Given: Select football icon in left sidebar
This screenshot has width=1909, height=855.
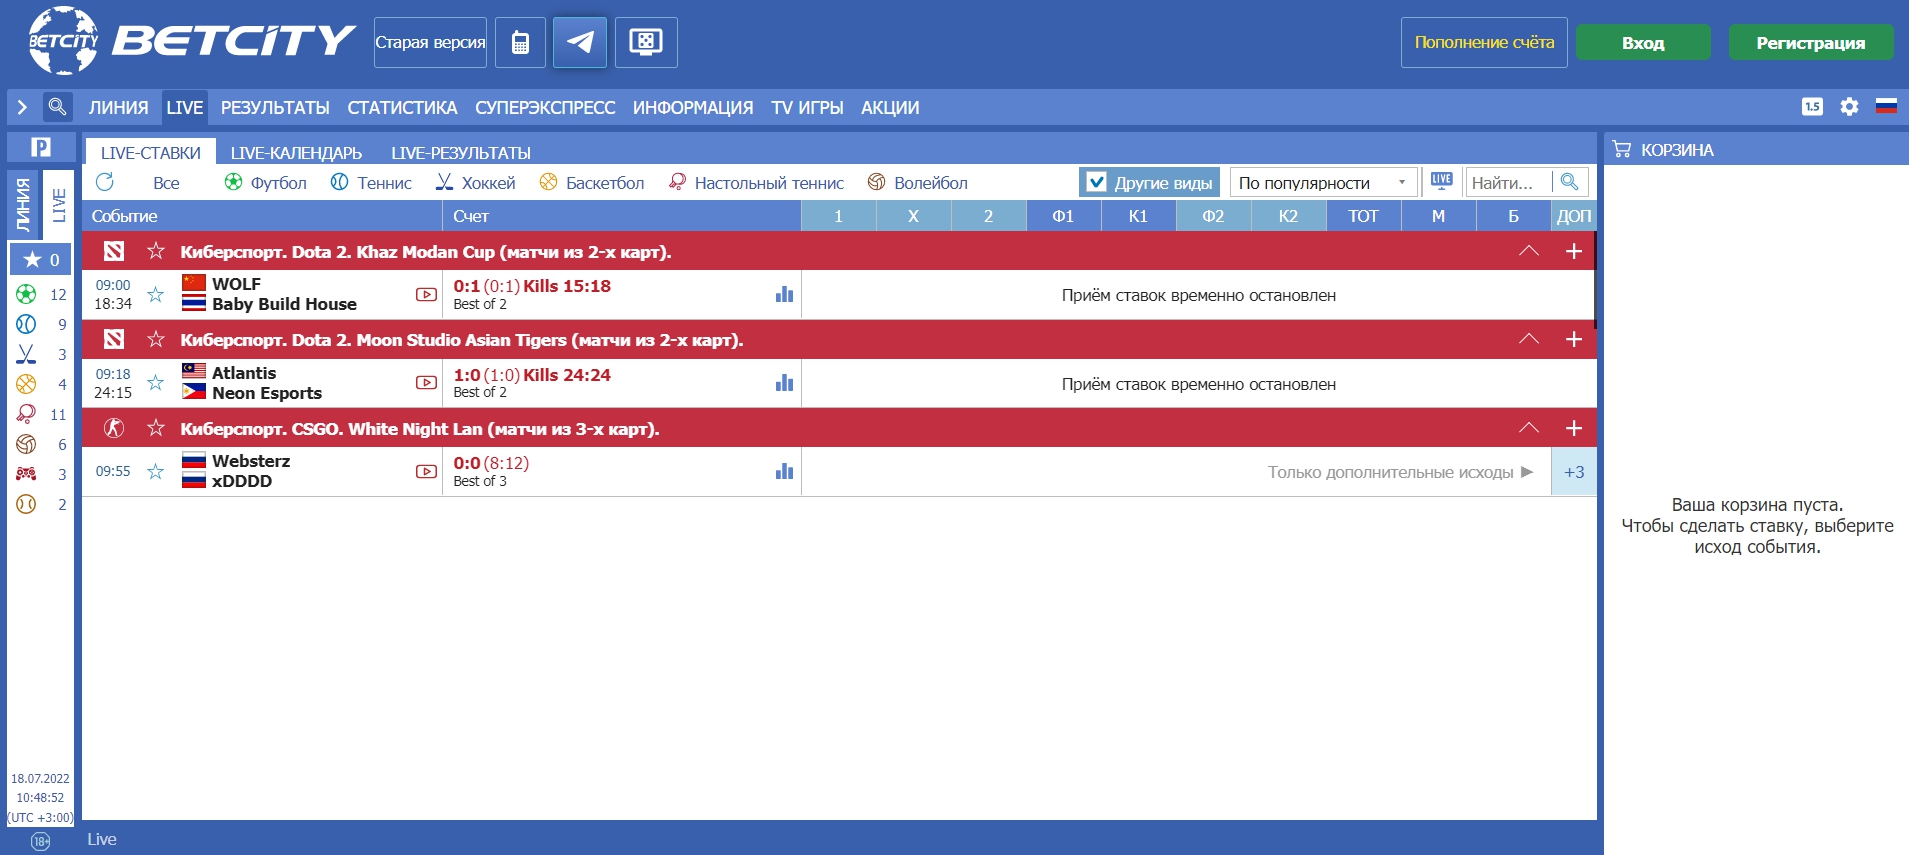Looking at the screenshot, I should coord(27,294).
